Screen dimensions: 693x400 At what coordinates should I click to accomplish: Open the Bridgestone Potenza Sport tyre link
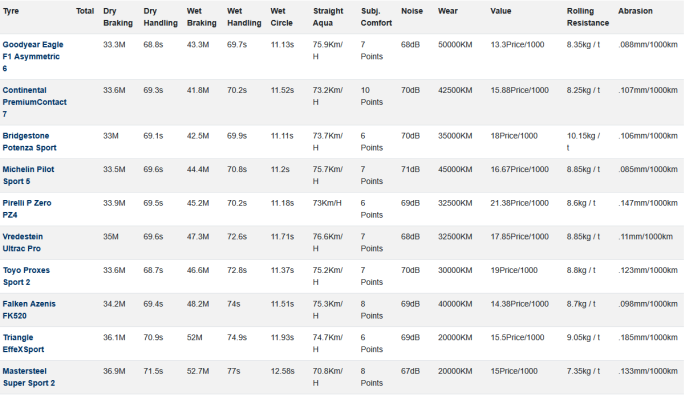coord(29,142)
